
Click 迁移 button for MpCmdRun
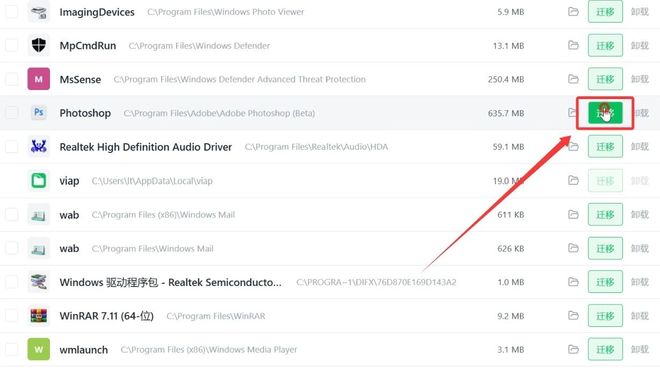point(605,45)
